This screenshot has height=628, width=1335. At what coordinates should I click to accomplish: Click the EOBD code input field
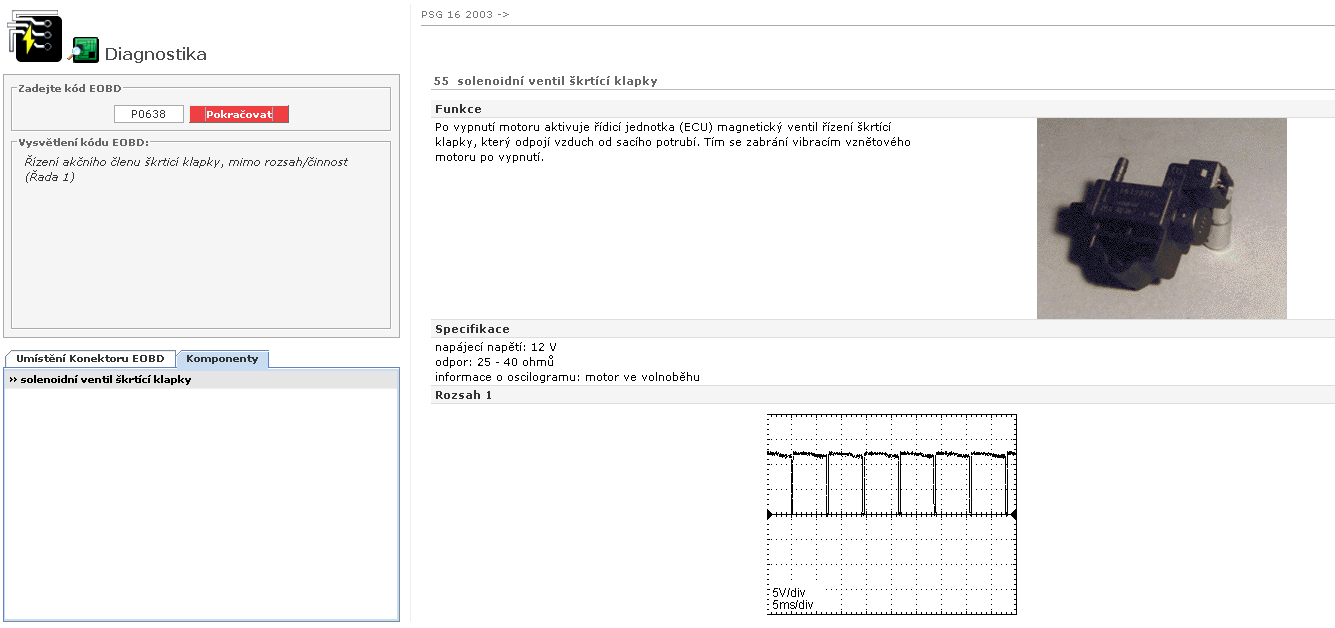point(149,114)
